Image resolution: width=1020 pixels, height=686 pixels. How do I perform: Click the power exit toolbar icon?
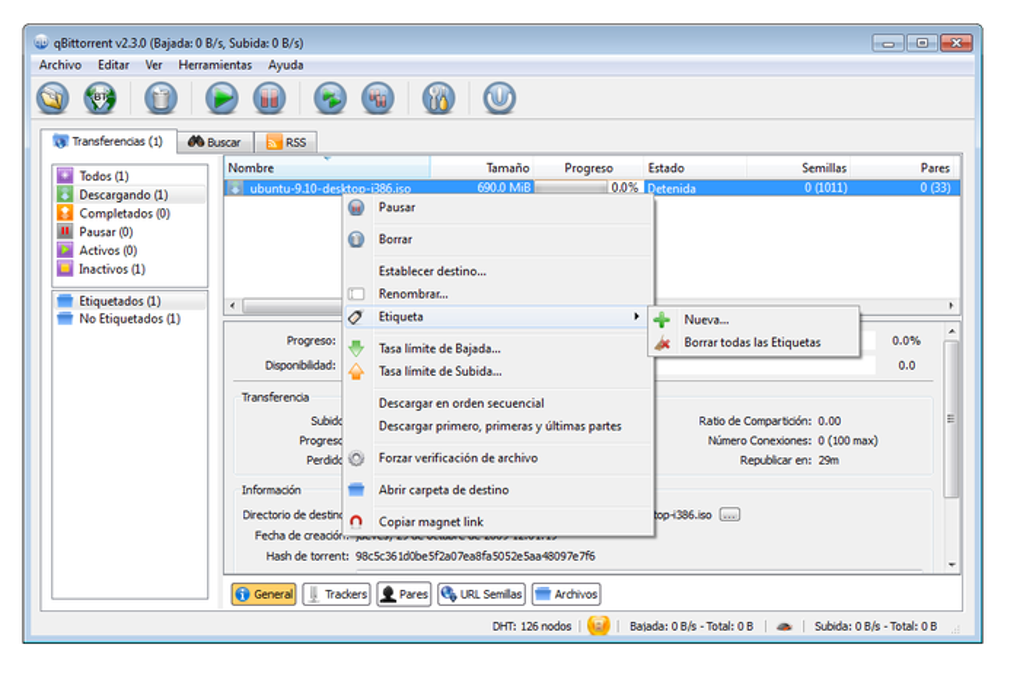click(x=500, y=99)
